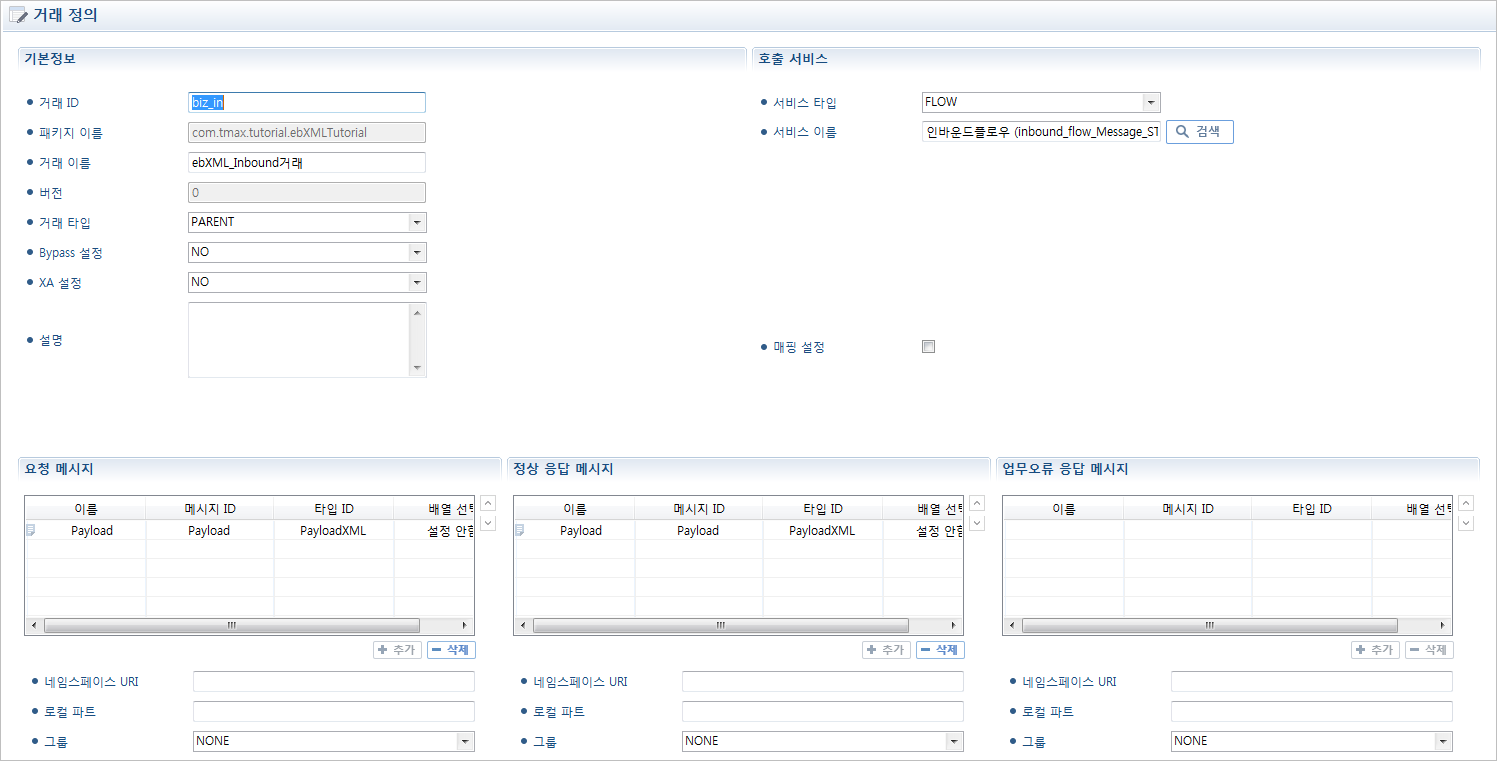
Task: Move row down in 요청 메시지 table
Action: coord(488,523)
